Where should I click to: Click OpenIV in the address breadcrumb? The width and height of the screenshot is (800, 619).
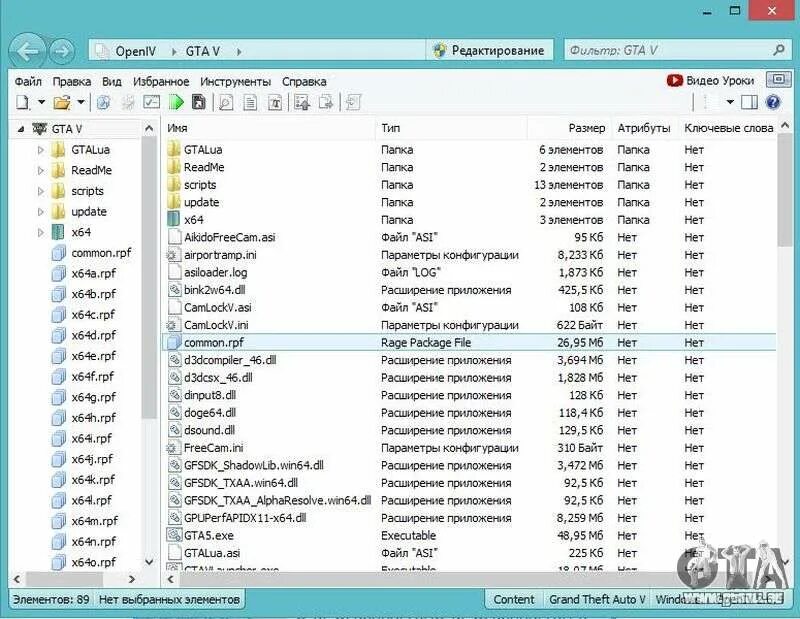(135, 51)
